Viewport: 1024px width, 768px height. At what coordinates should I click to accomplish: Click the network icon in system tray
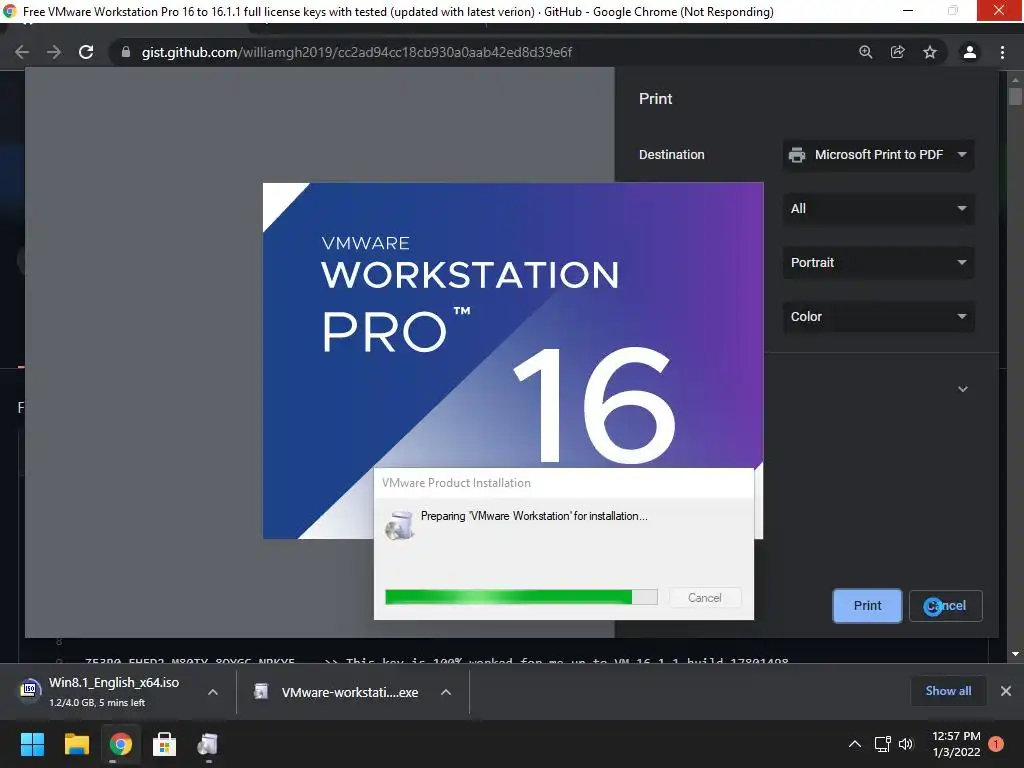[882, 744]
